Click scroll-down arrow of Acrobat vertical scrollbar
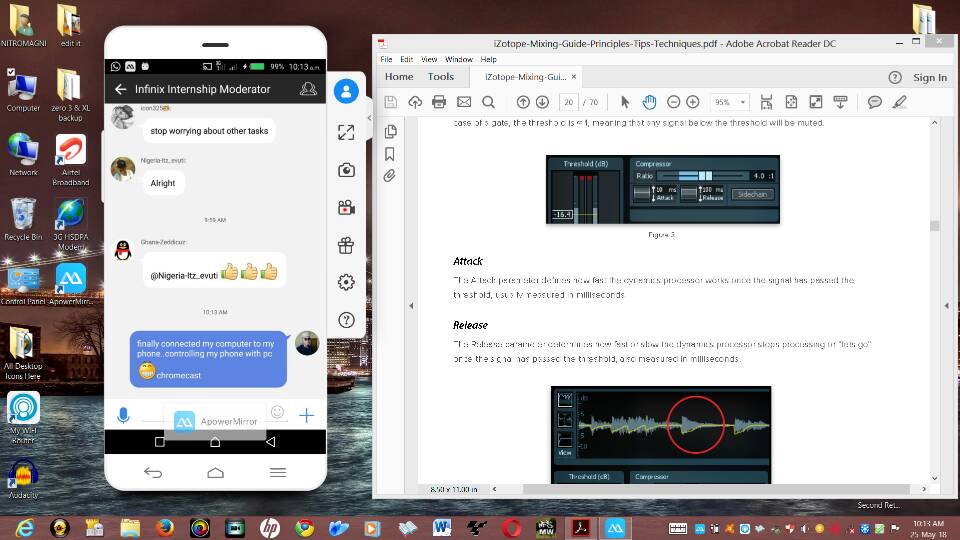The width and height of the screenshot is (960, 540). tap(934, 478)
